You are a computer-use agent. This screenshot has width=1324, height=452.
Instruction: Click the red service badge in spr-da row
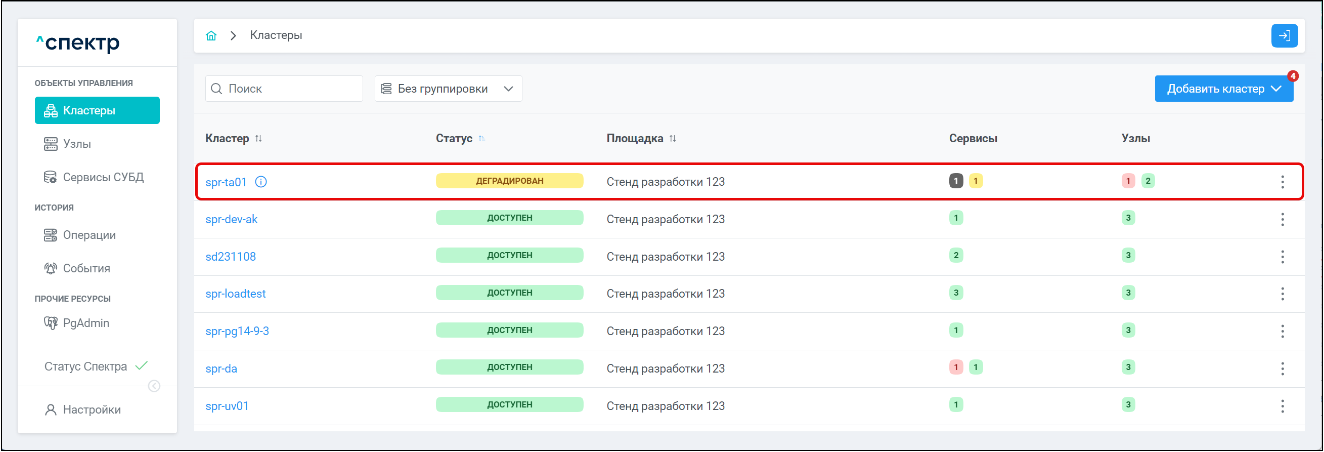pos(956,368)
